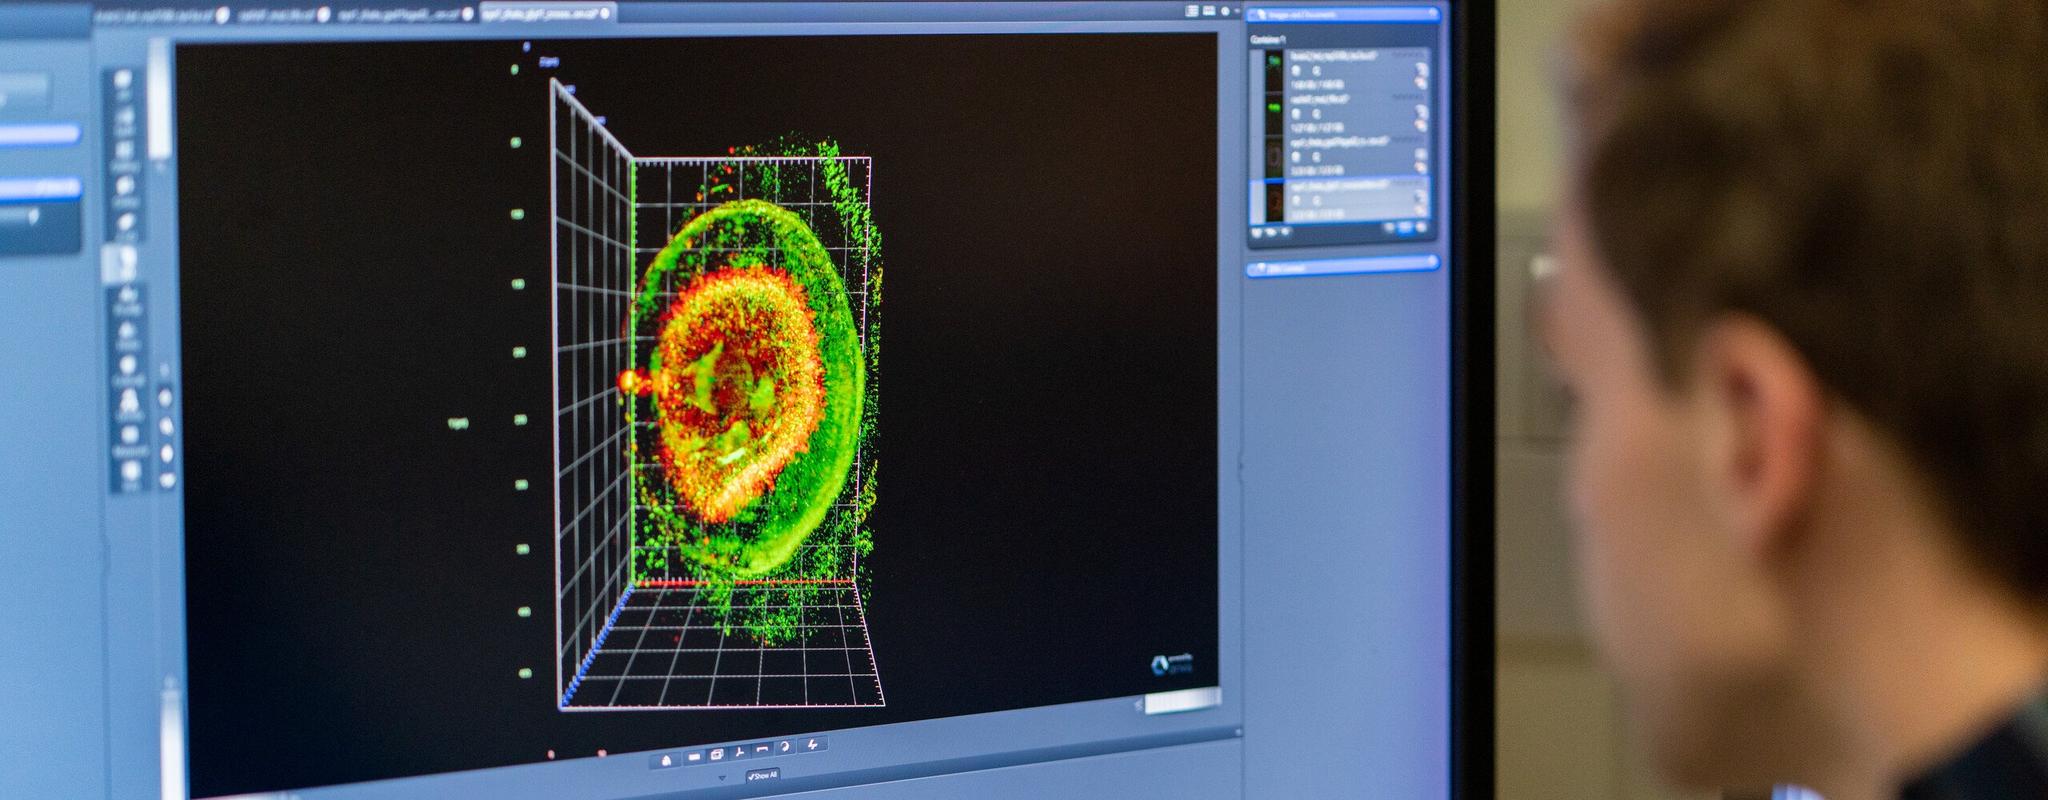This screenshot has width=2048, height=800.
Task: Close the active document tab
Action: pos(604,14)
